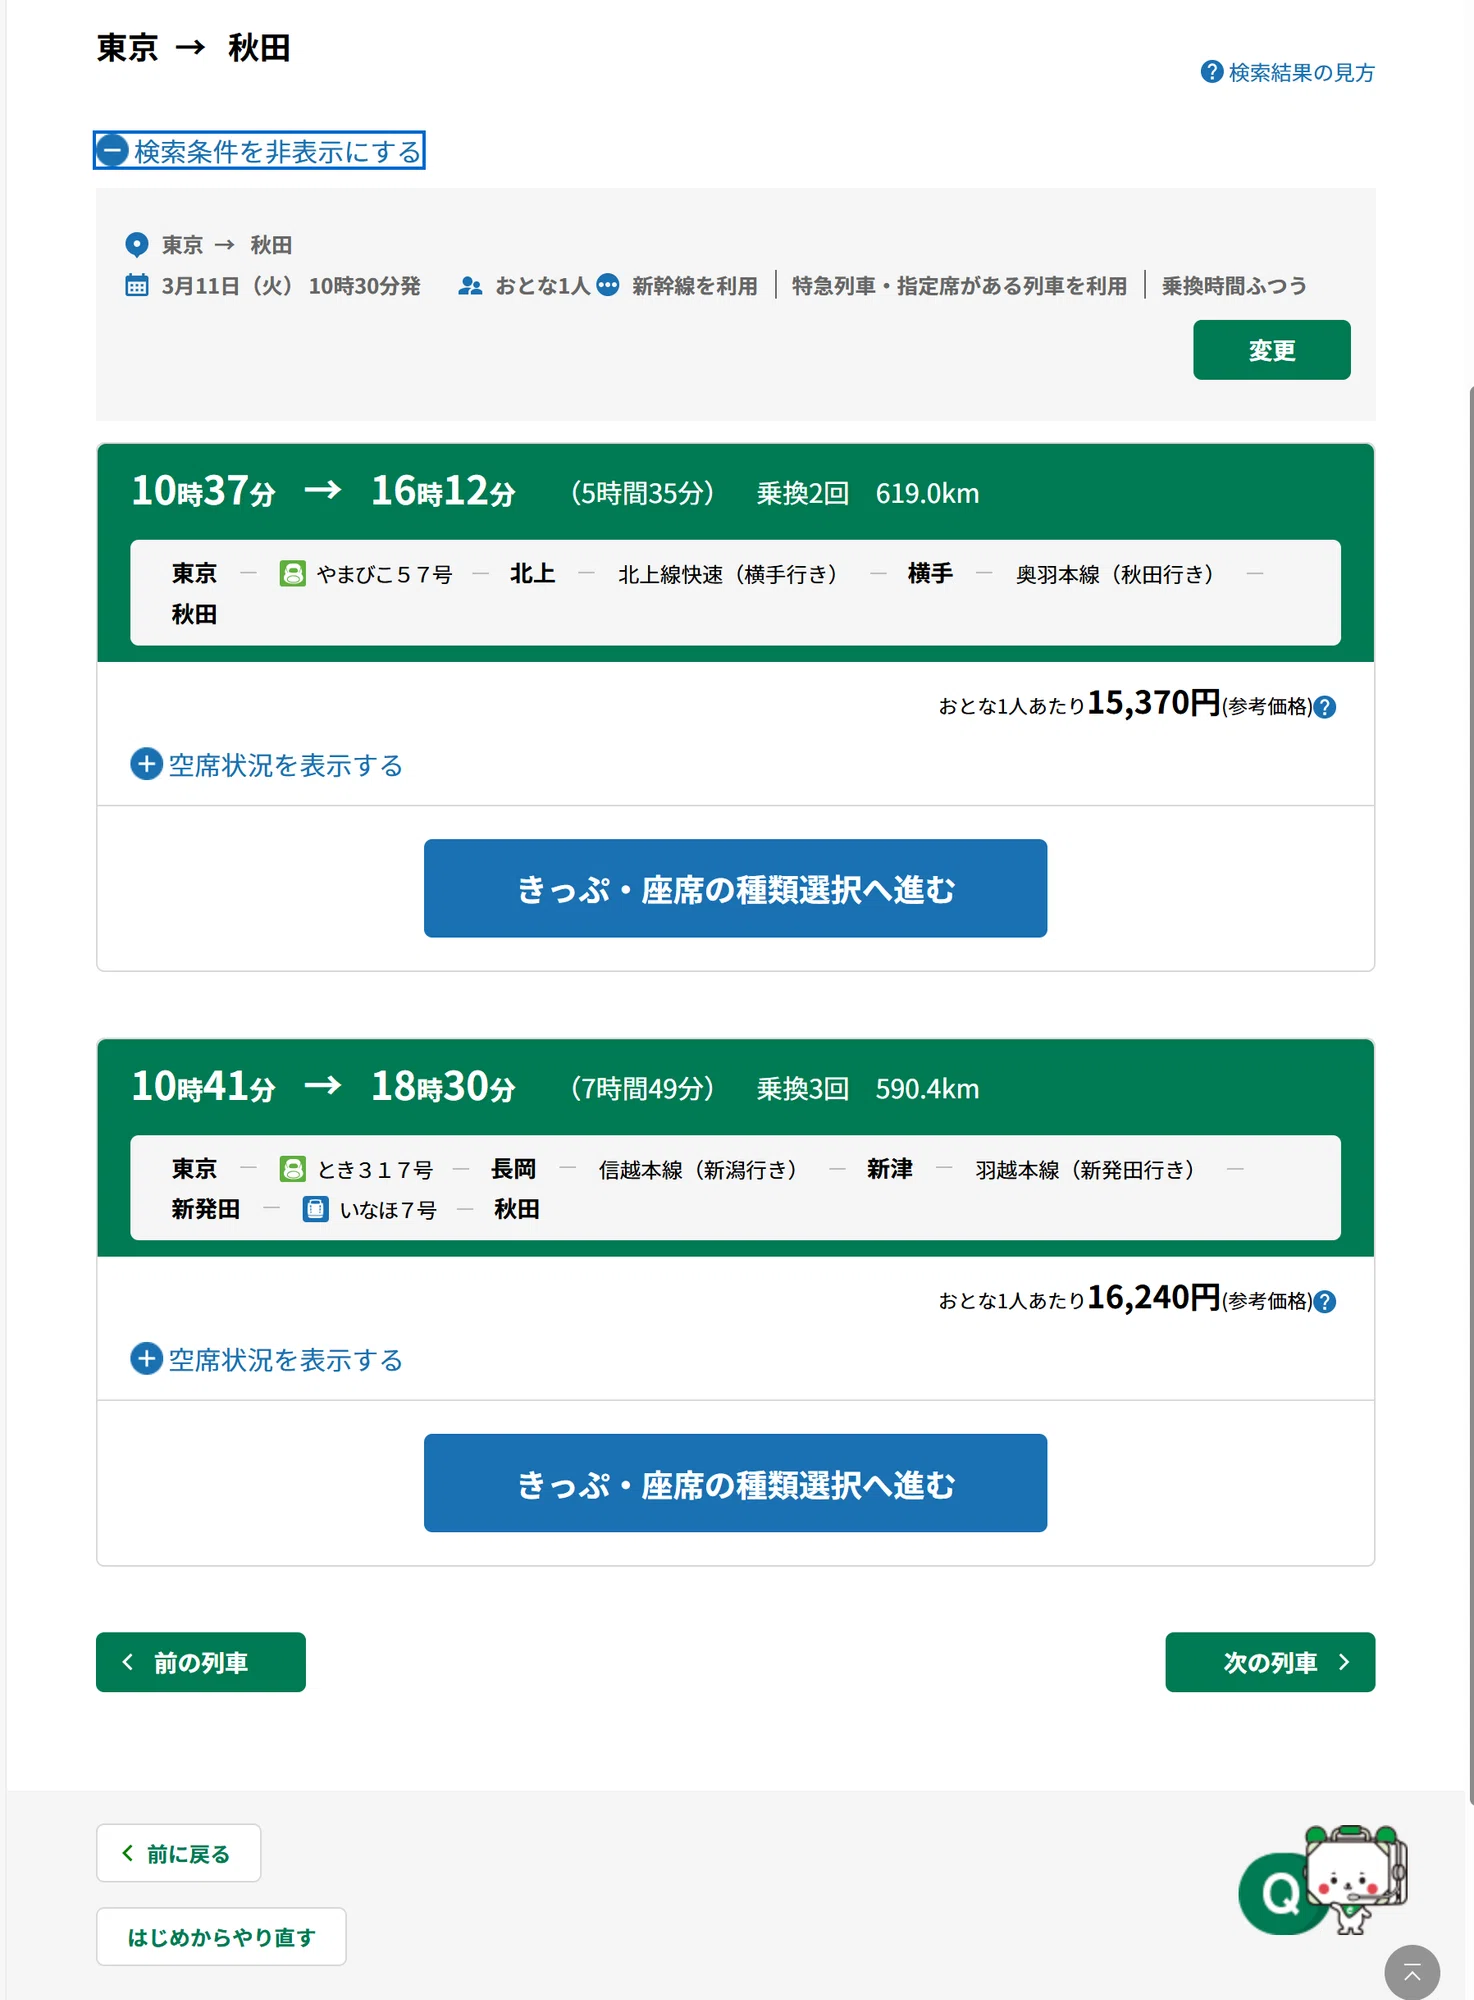Click the 新発田 transfer station name

[x=205, y=1209]
